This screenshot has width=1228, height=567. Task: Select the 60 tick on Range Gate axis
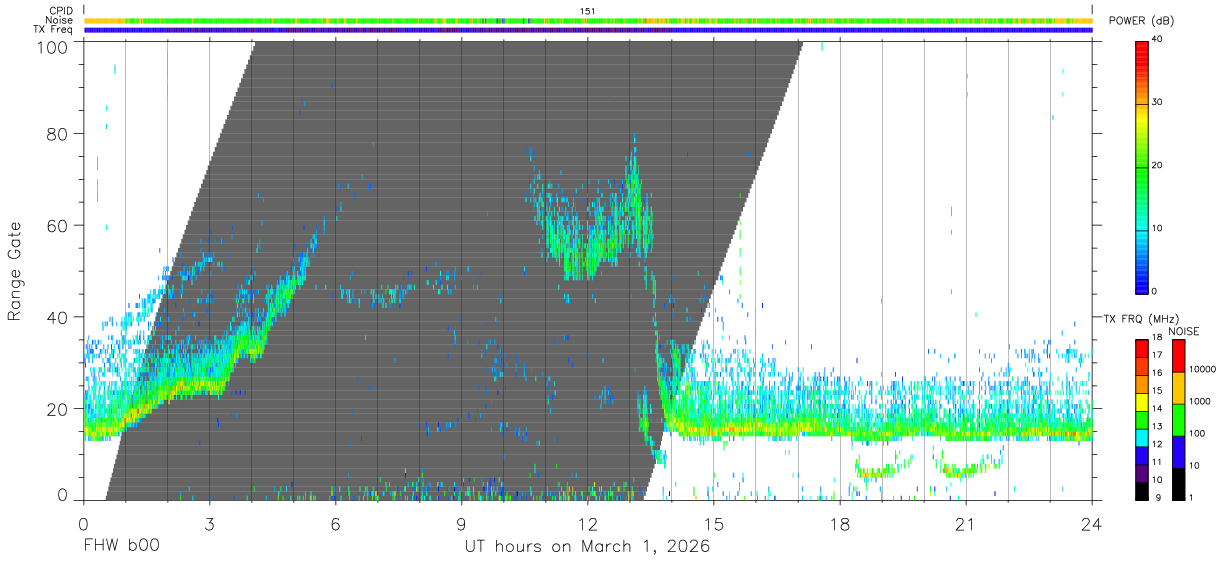click(58, 225)
